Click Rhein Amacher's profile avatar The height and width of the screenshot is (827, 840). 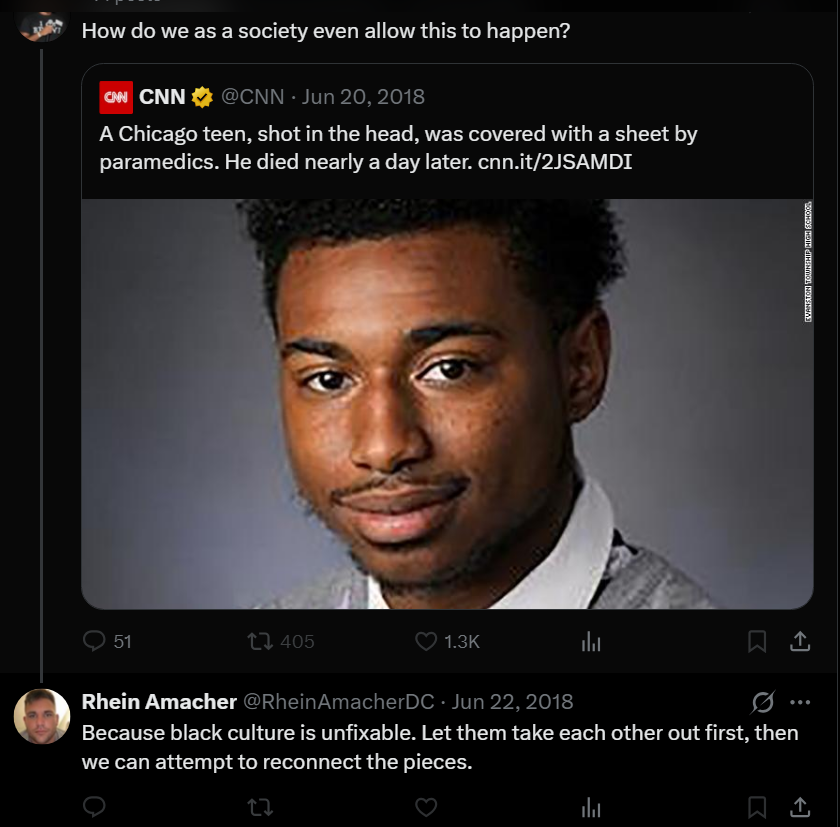pos(42,716)
